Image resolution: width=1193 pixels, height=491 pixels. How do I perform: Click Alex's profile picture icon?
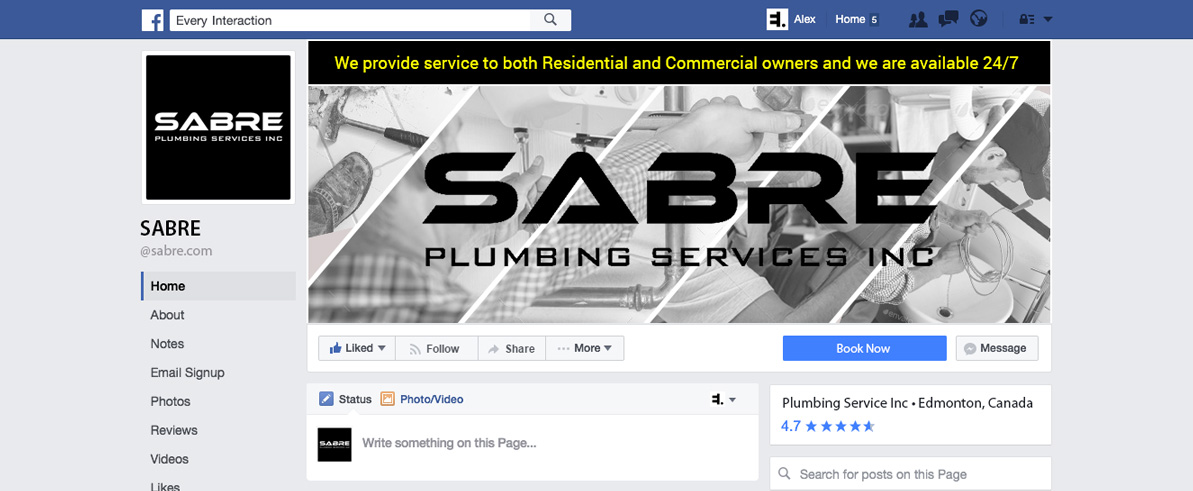point(777,20)
